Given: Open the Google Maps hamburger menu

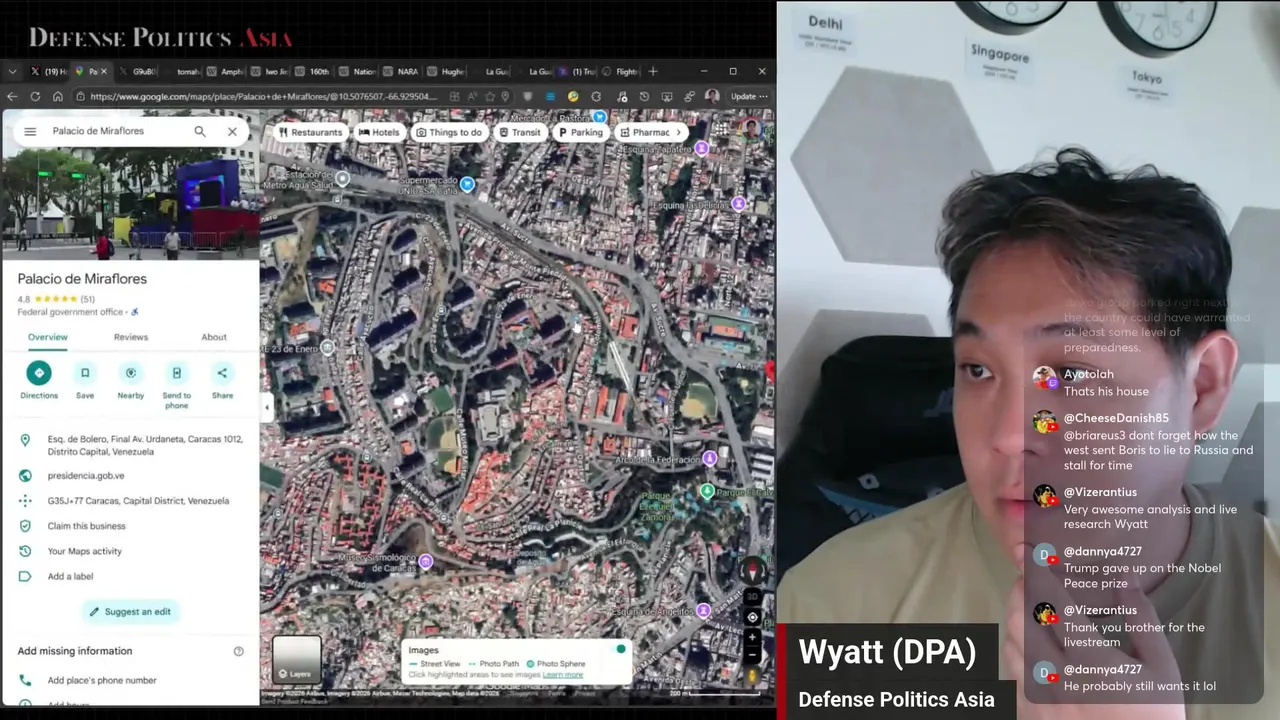Looking at the screenshot, I should coord(30,131).
